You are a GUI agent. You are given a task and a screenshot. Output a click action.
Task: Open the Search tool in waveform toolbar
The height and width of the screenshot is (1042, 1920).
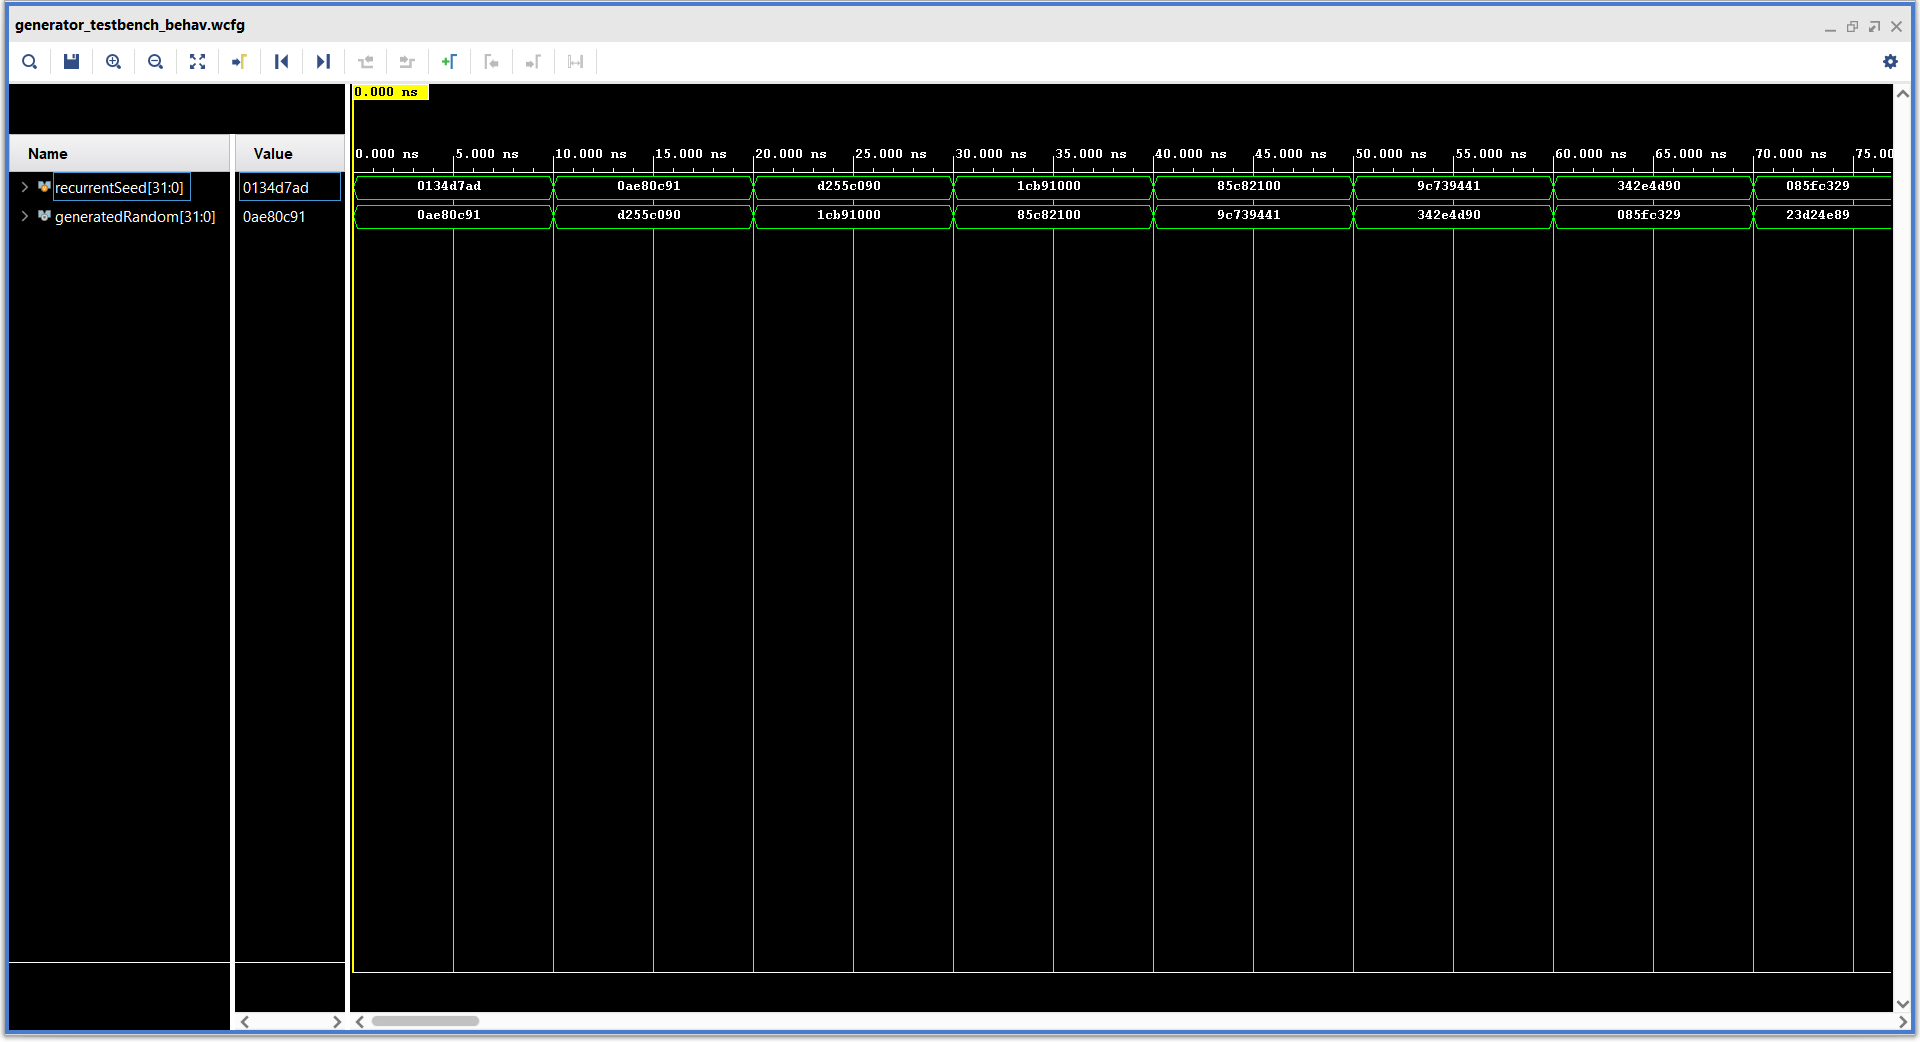tap(30, 62)
